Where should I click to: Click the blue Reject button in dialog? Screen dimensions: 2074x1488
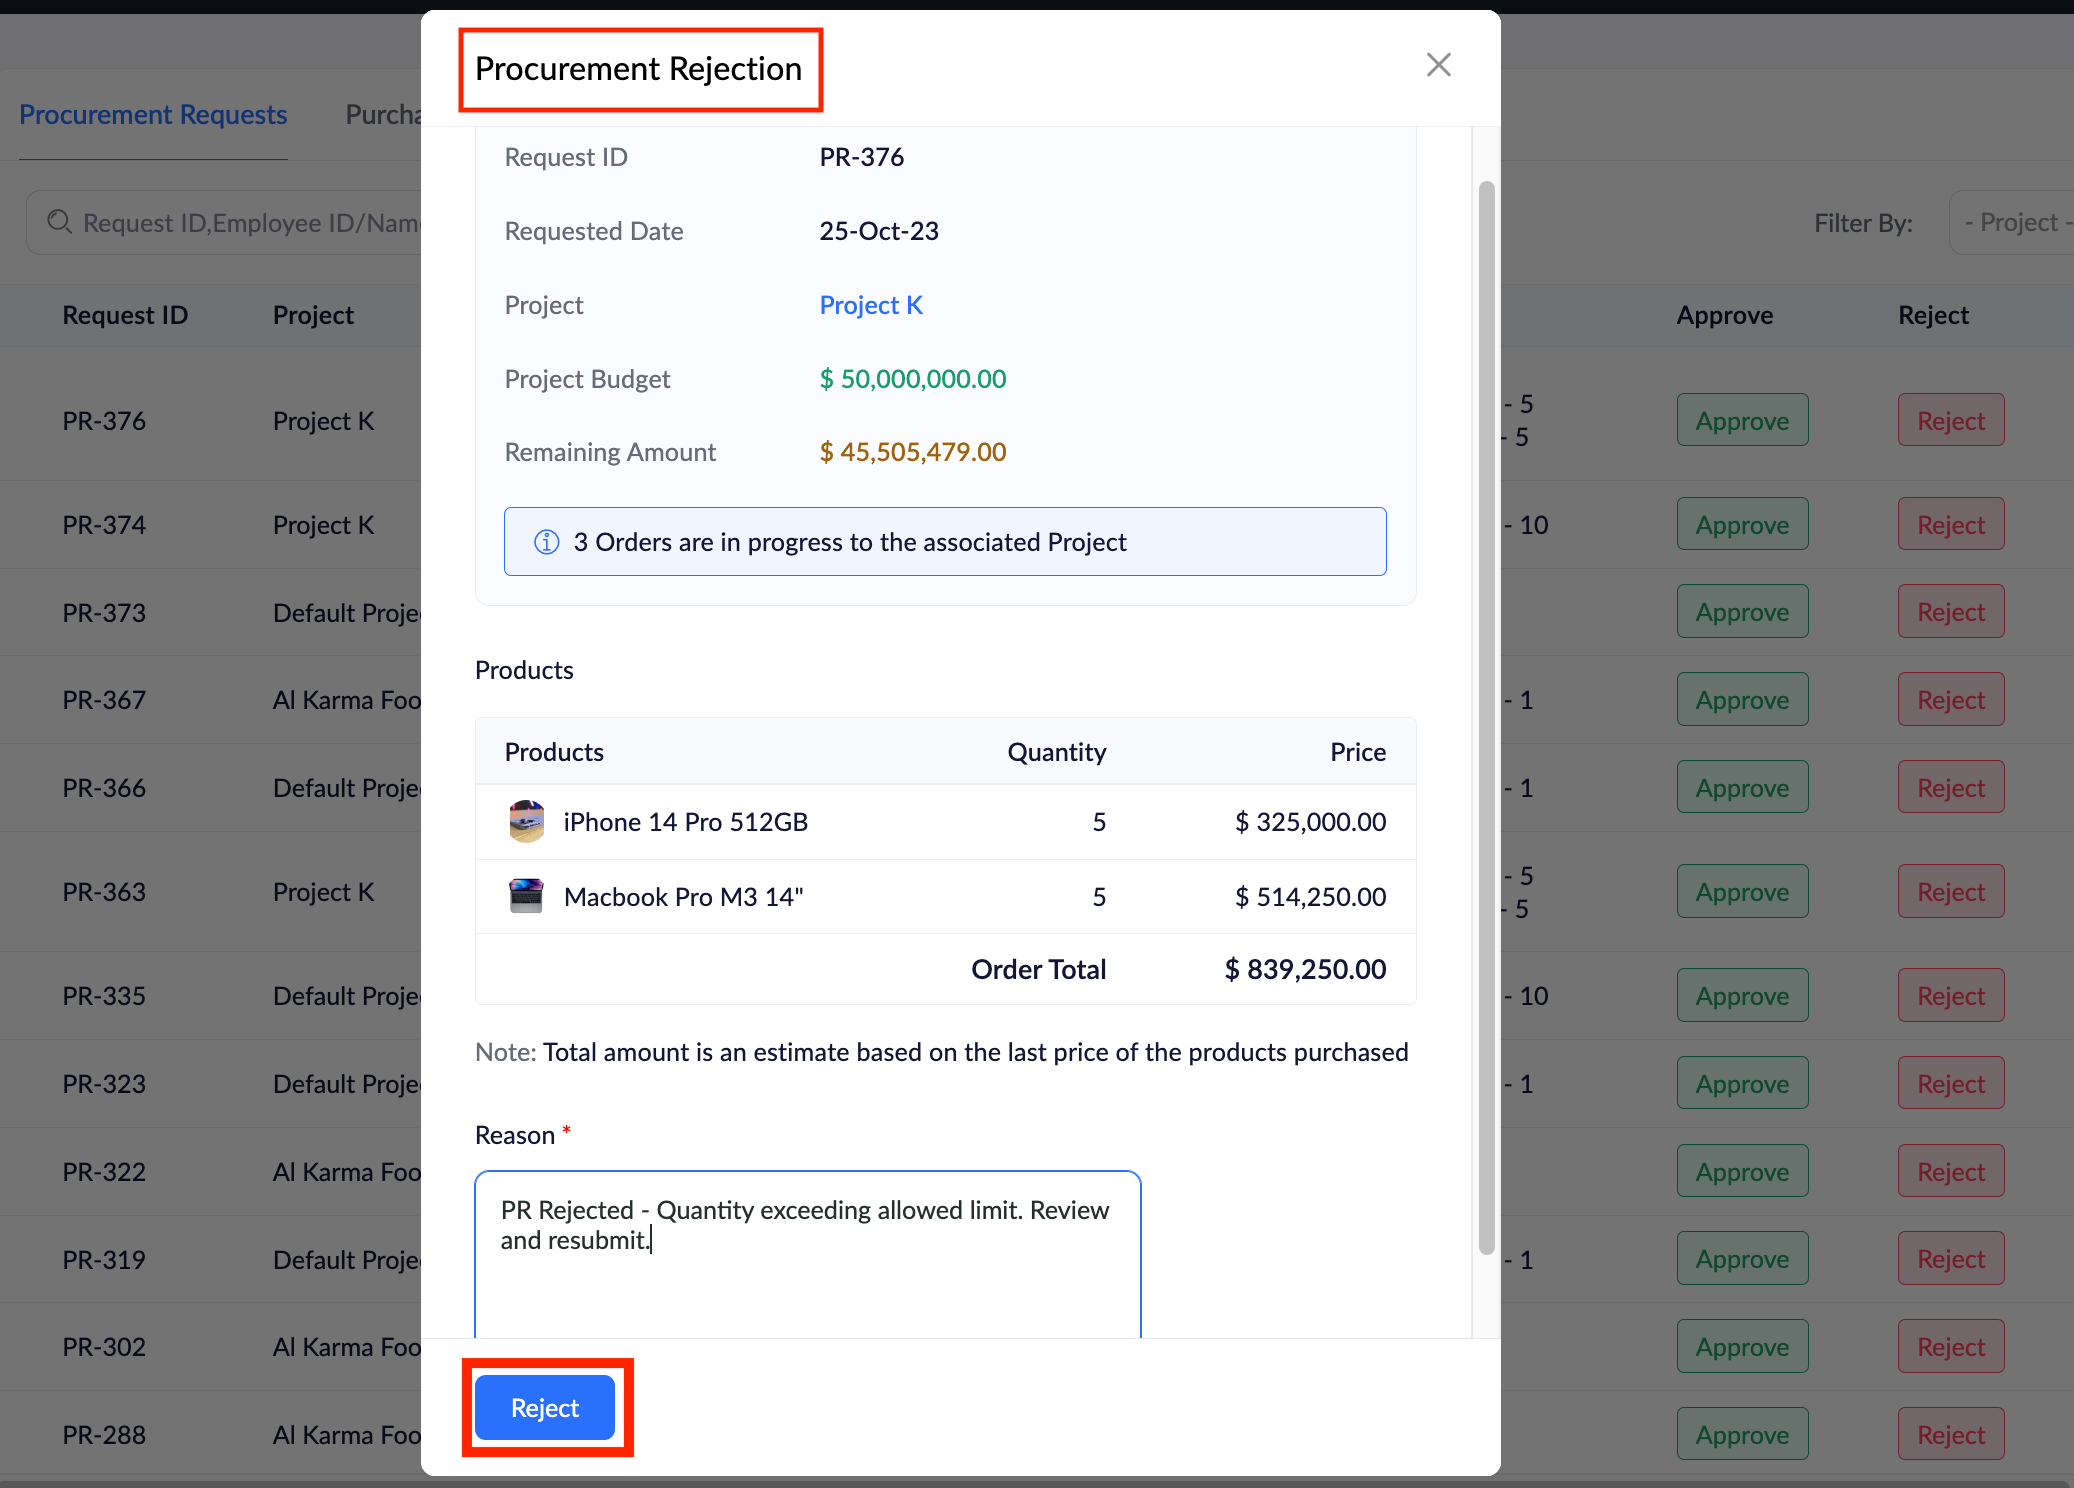545,1408
